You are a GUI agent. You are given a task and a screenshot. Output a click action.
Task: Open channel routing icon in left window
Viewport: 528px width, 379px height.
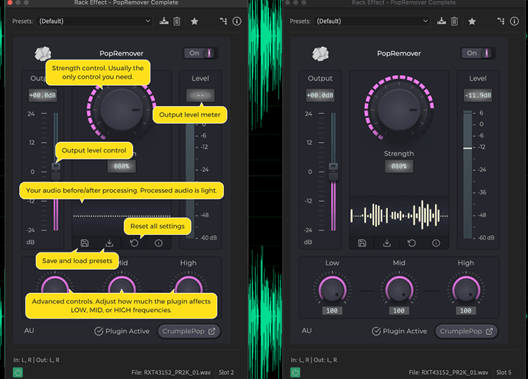[223, 21]
